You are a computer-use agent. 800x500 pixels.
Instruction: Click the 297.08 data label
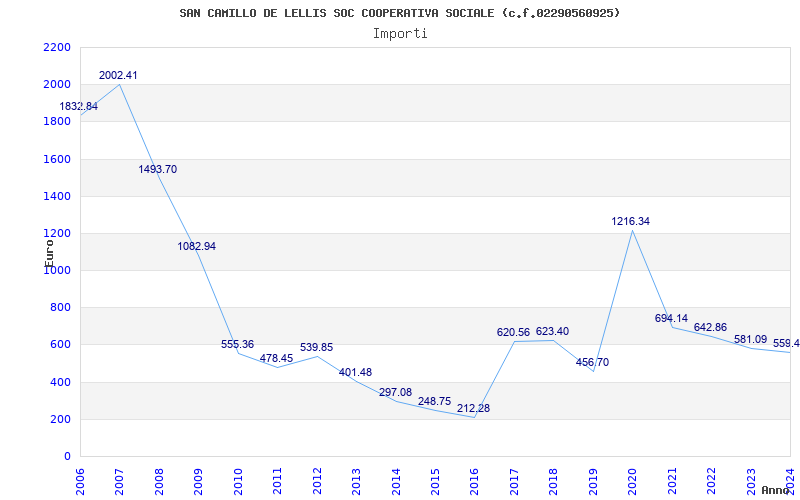tap(395, 392)
